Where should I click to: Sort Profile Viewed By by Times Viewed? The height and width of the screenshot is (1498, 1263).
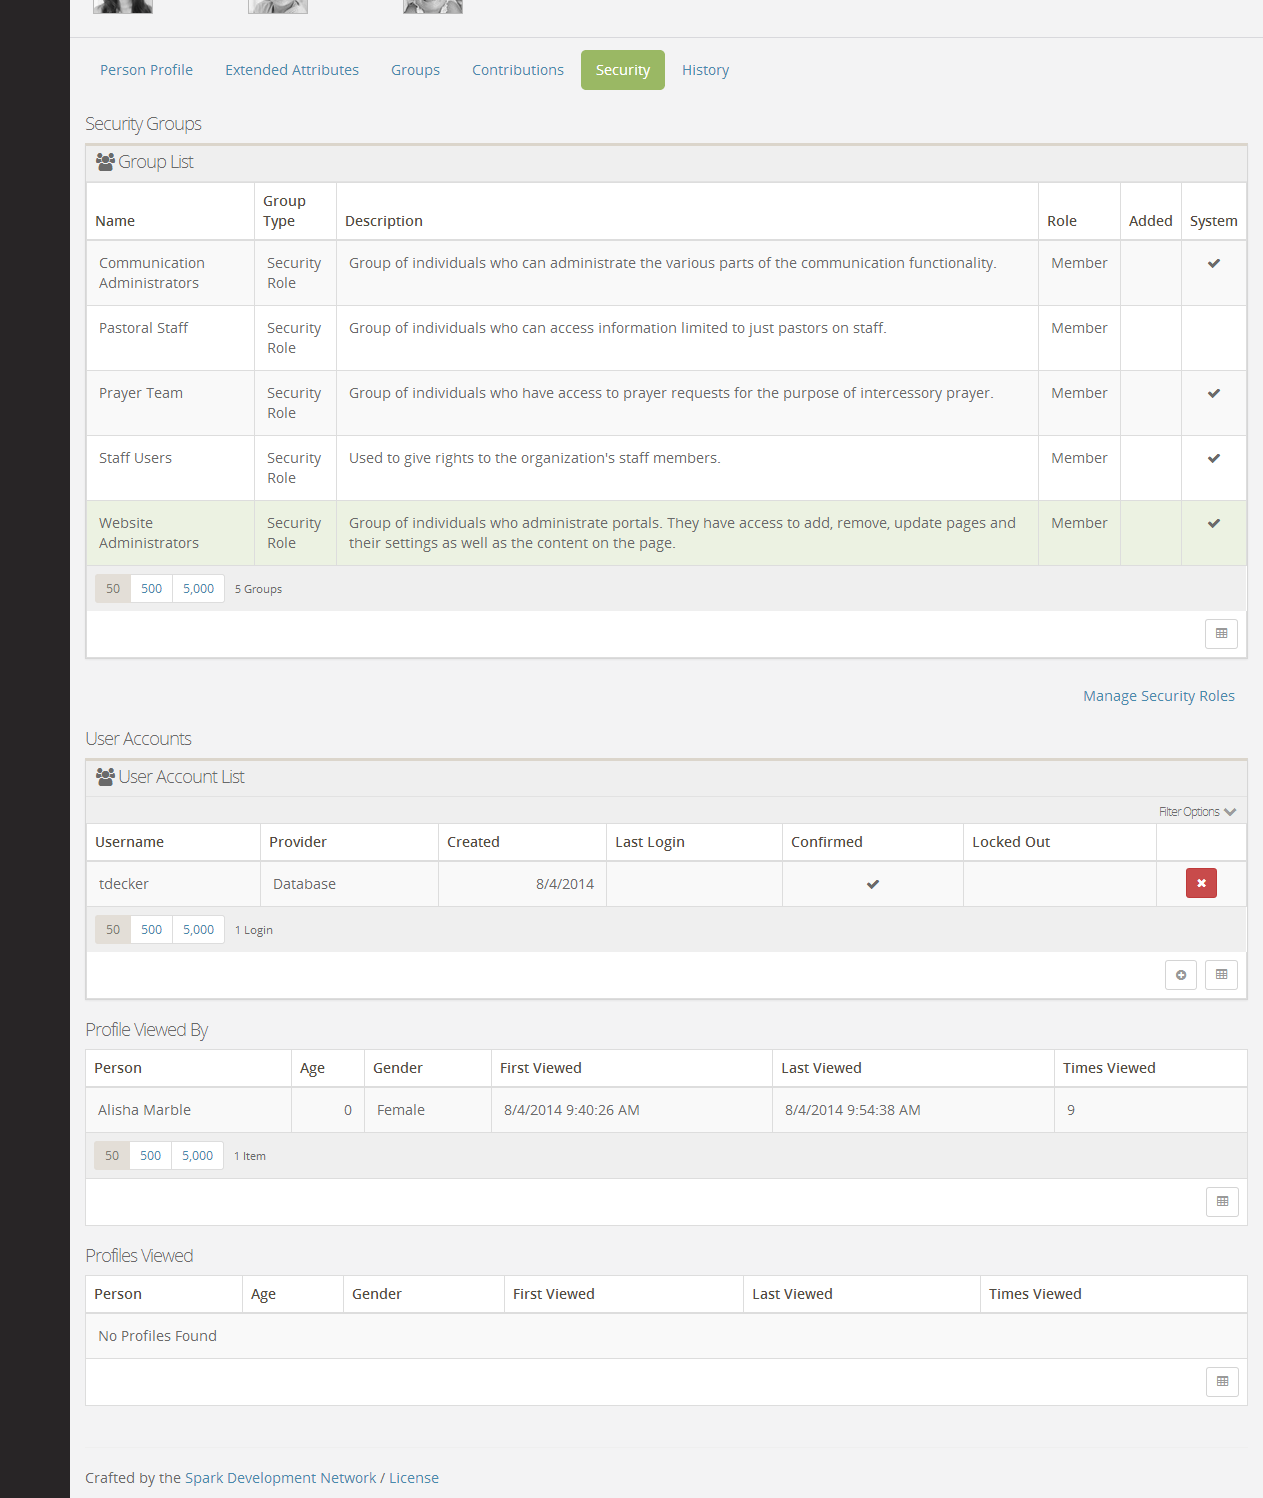1109,1068
